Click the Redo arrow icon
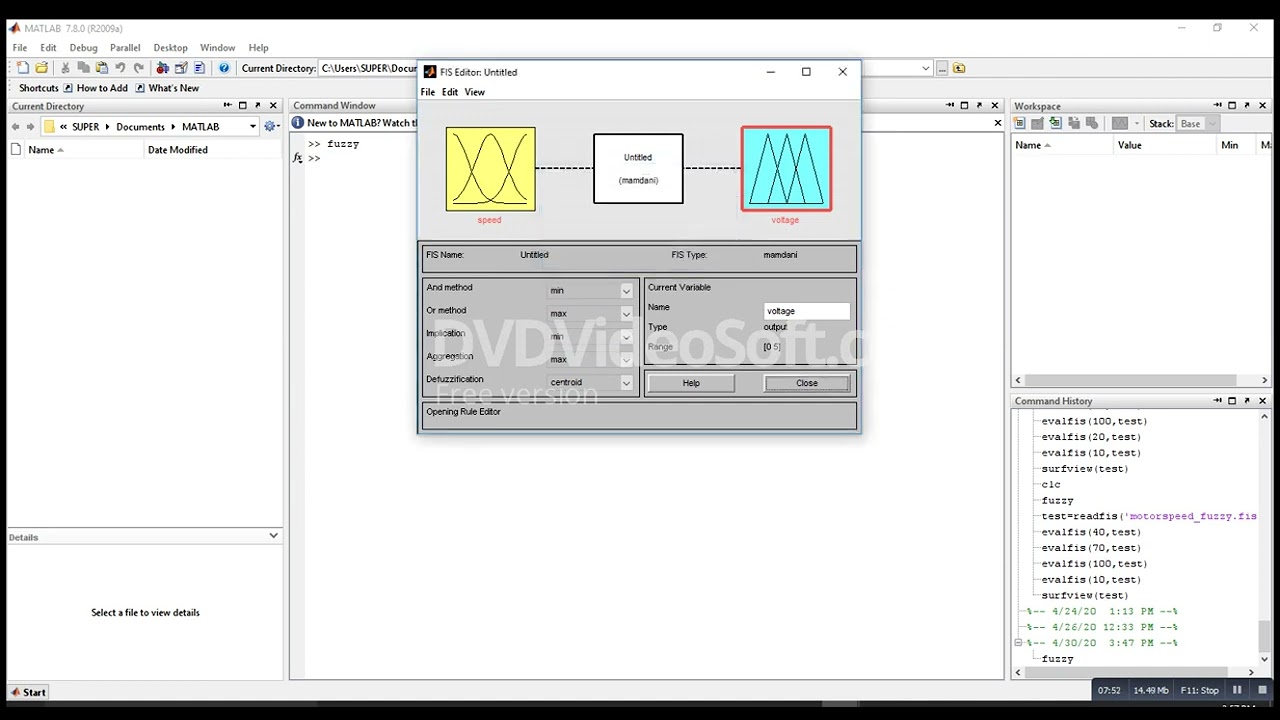The height and width of the screenshot is (720, 1280). tap(138, 68)
